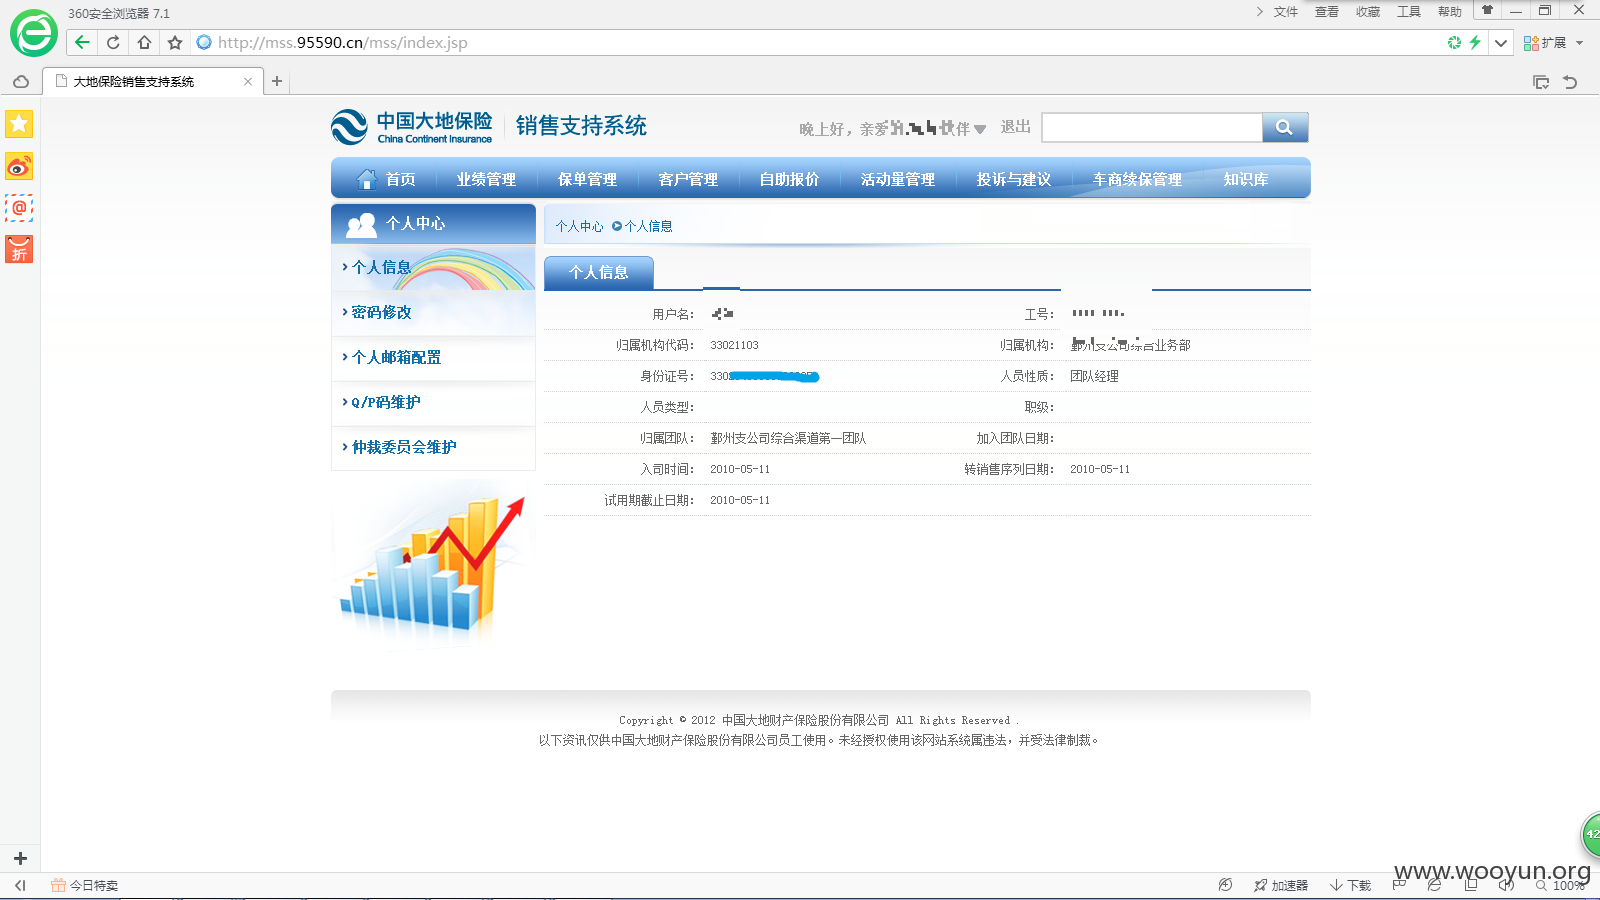Expand the hidden menu chevron before 文件
Viewport: 1600px width, 900px height.
click(x=1259, y=11)
